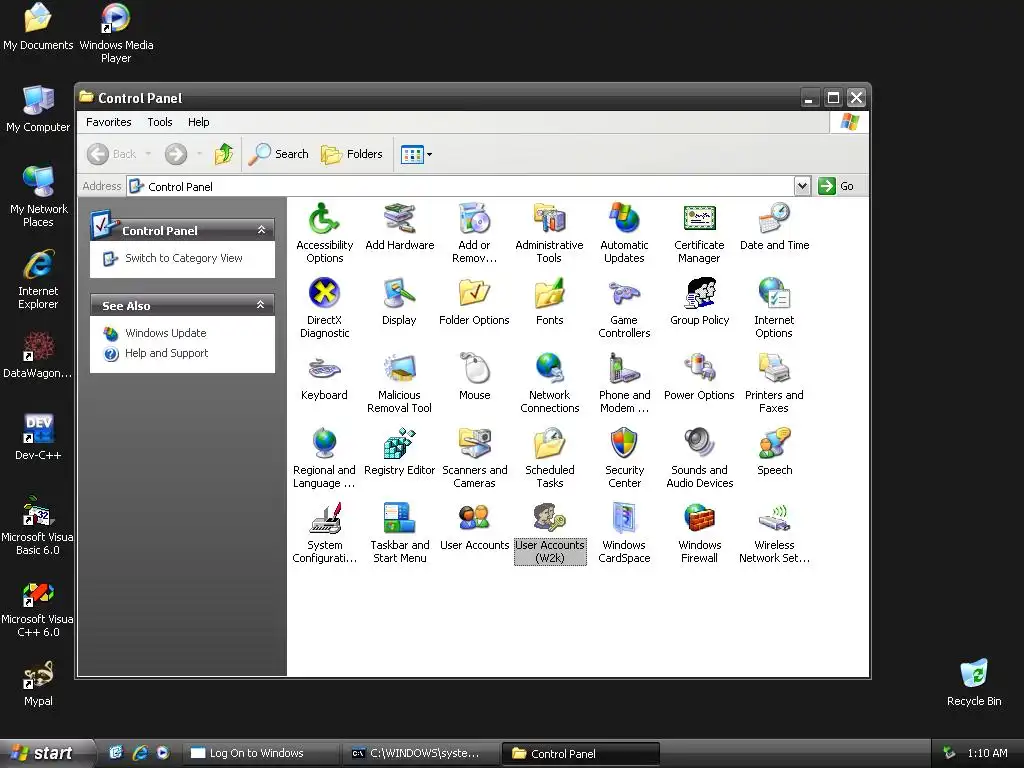Select My Computer desktop icon
This screenshot has height=768, width=1024.
click(38, 109)
